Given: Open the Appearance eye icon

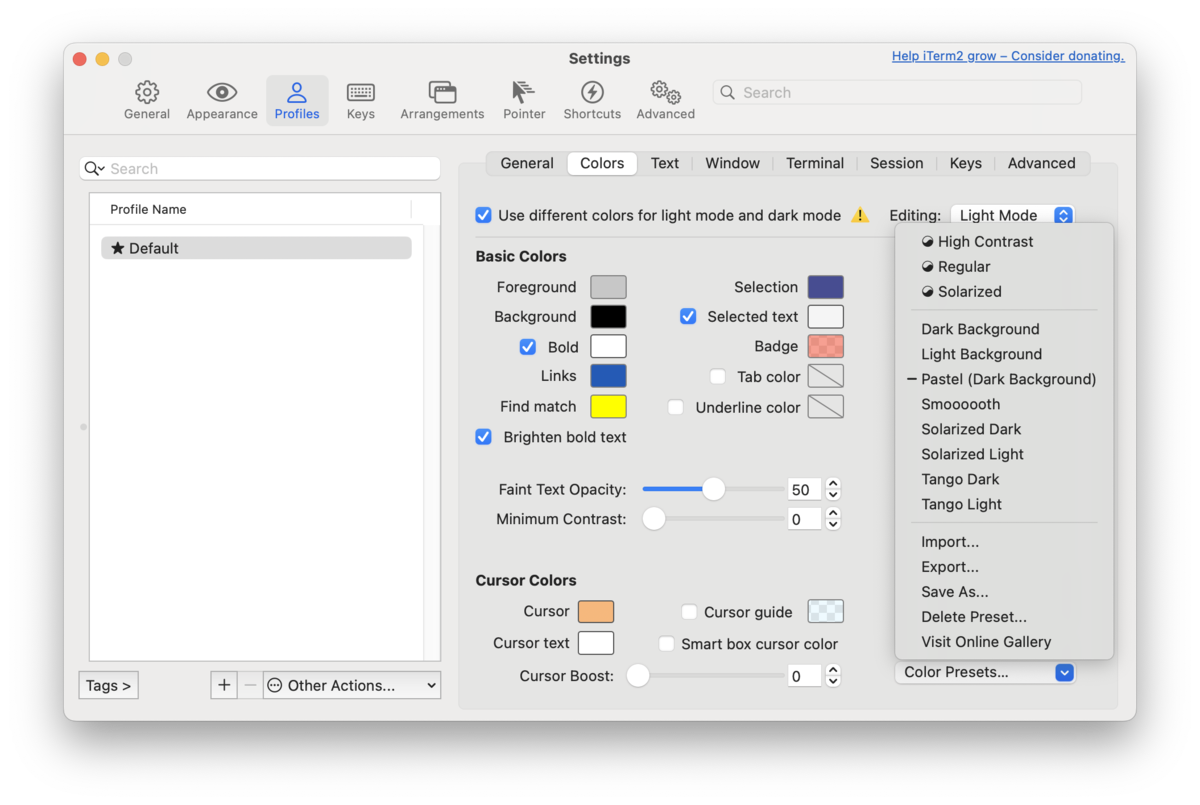Looking at the screenshot, I should 222,93.
